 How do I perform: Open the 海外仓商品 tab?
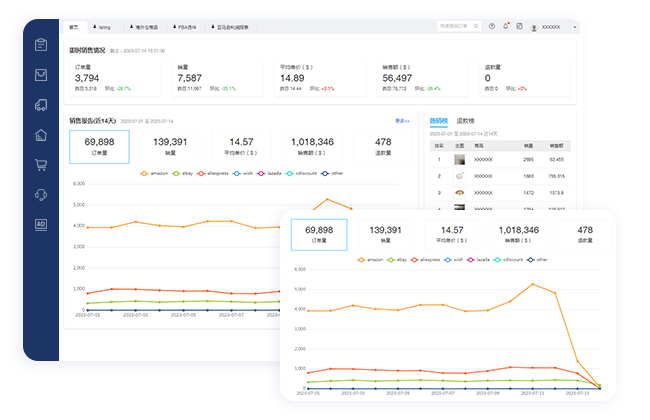tap(144, 26)
